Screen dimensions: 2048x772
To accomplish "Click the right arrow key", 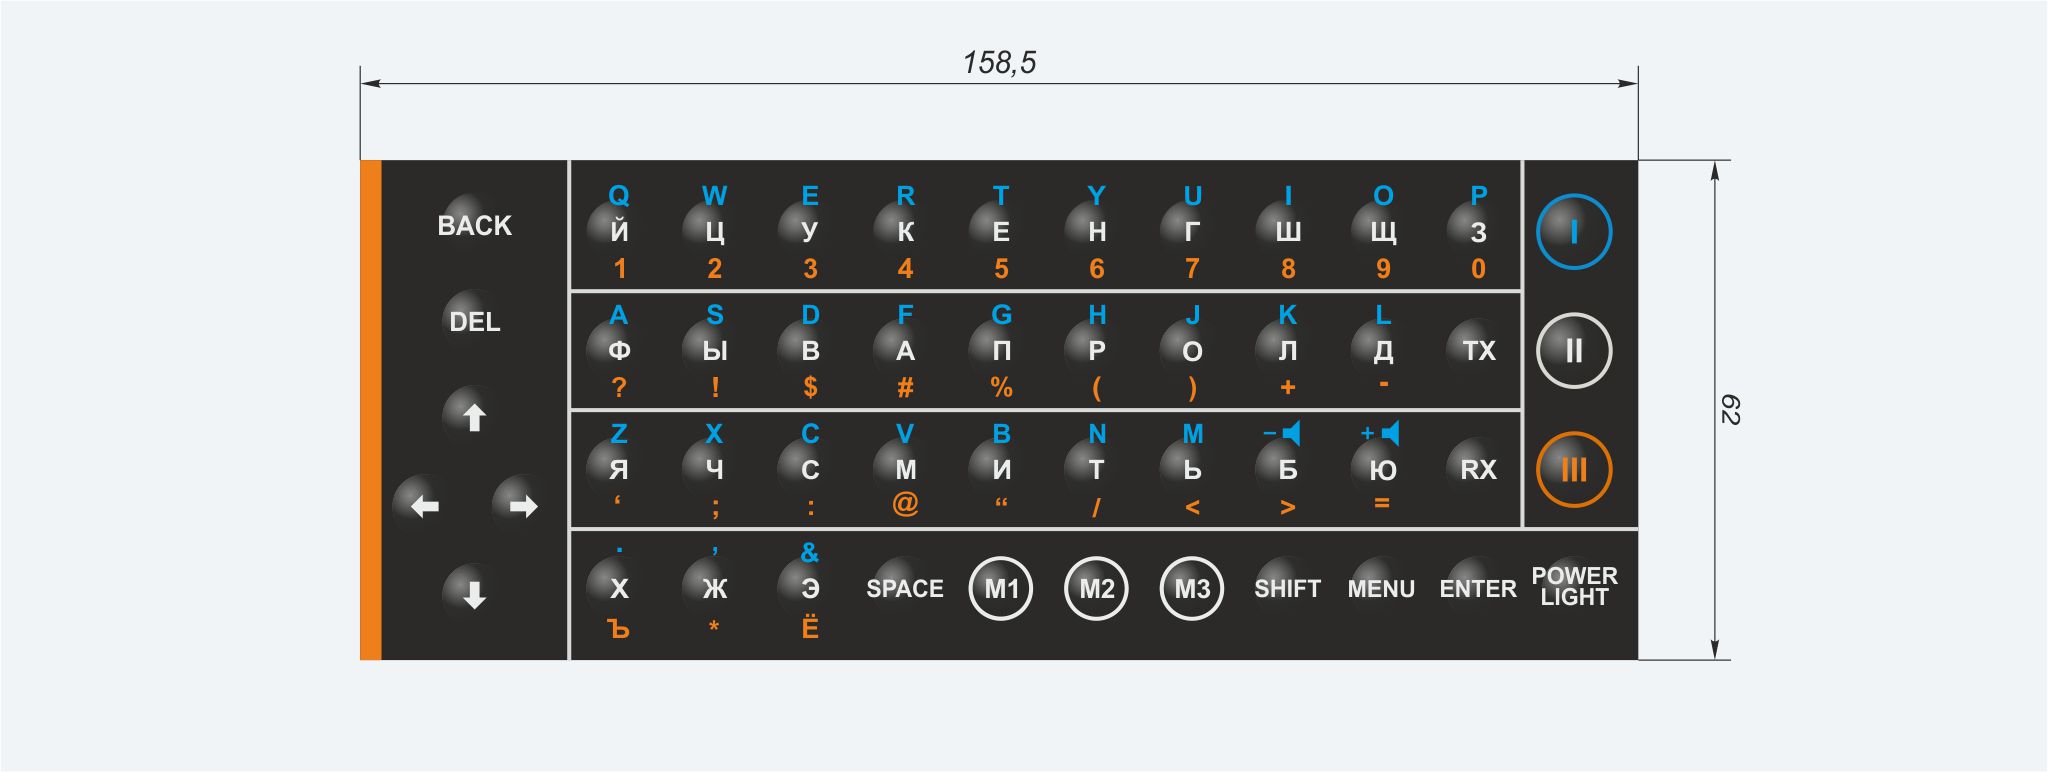I will [x=522, y=506].
